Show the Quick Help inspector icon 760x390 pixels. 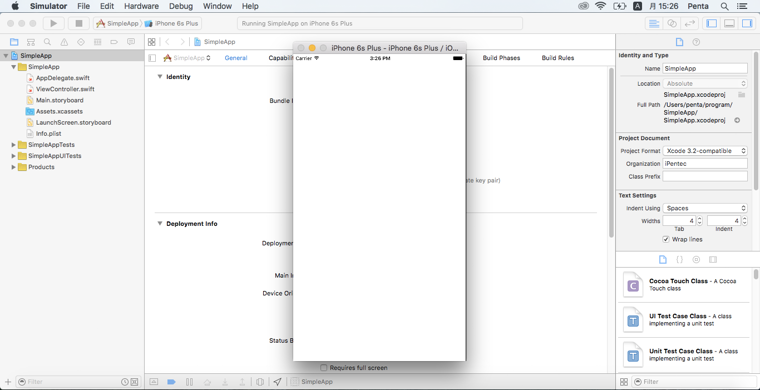pyautogui.click(x=696, y=42)
